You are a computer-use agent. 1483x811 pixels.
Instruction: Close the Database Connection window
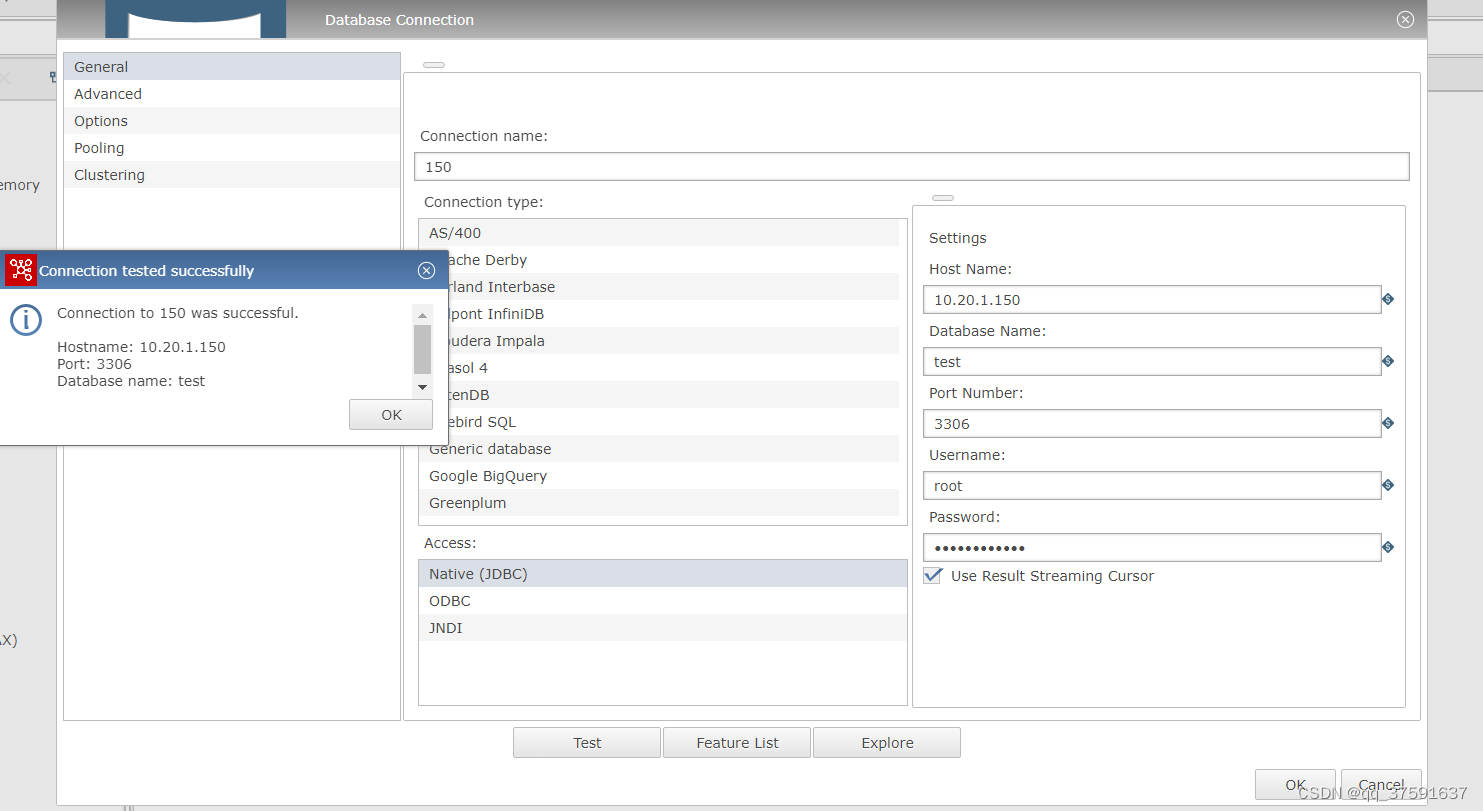click(x=1405, y=19)
